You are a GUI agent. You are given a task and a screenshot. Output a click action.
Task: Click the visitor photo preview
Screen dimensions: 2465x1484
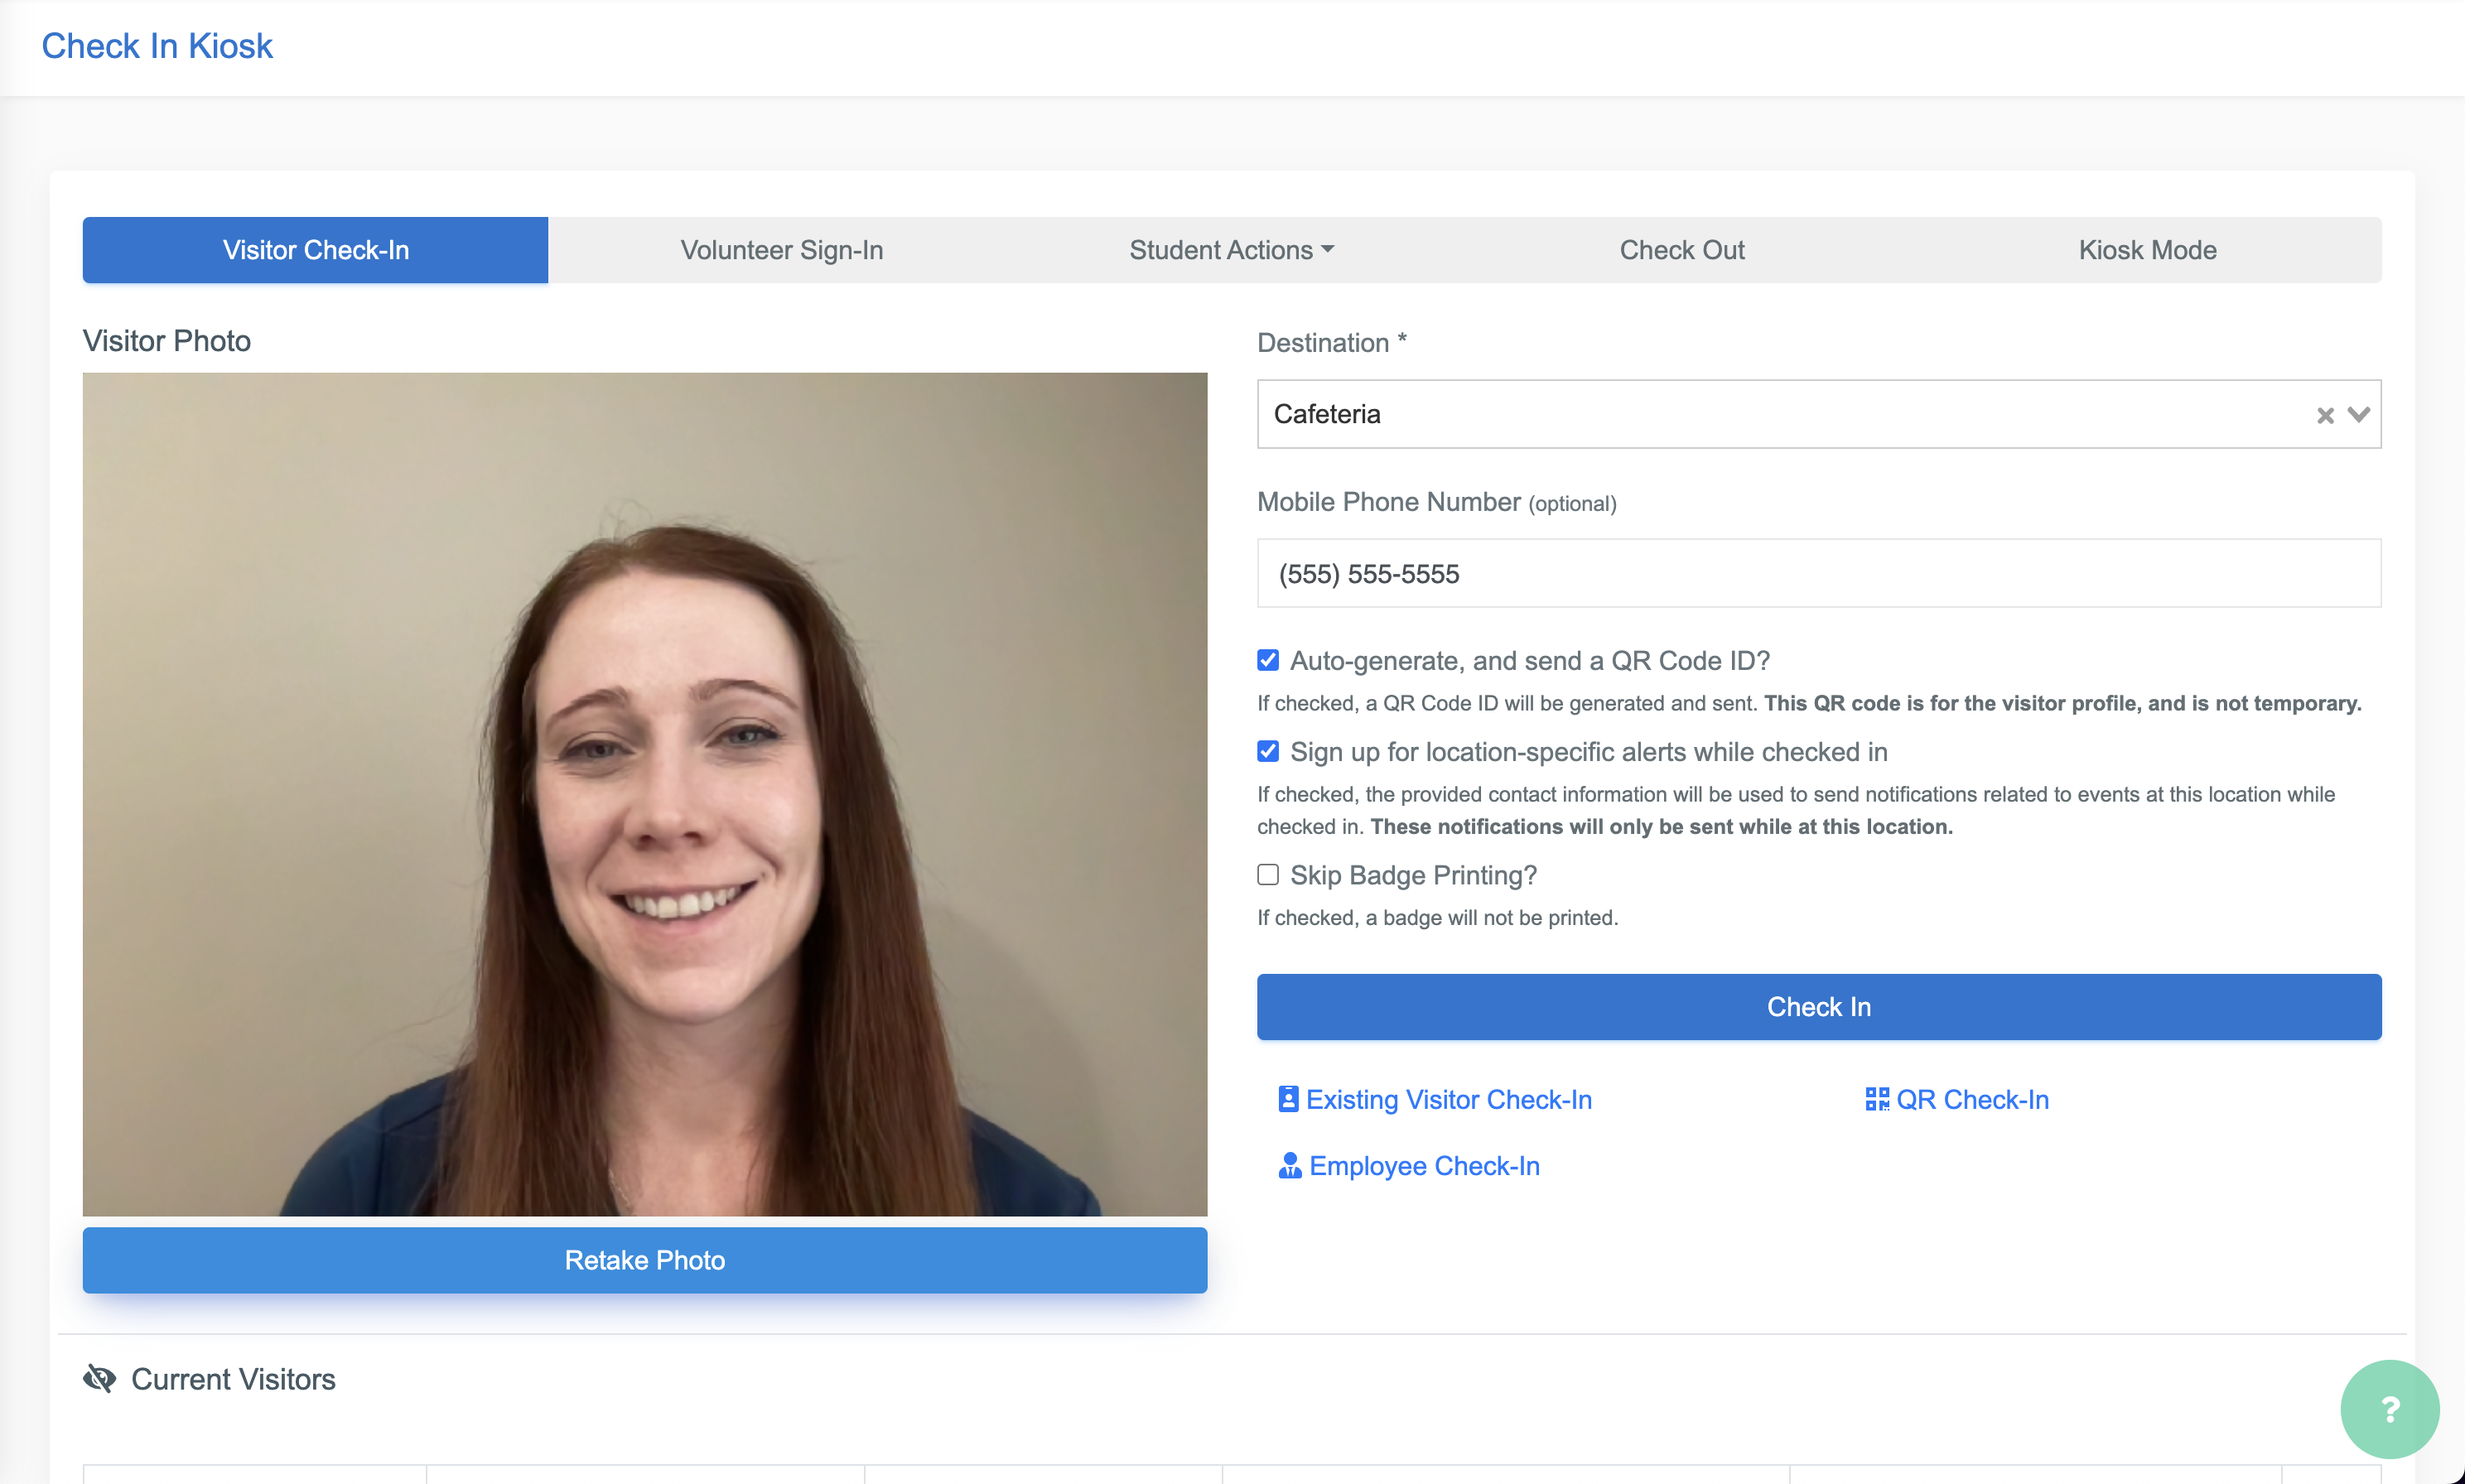click(644, 794)
